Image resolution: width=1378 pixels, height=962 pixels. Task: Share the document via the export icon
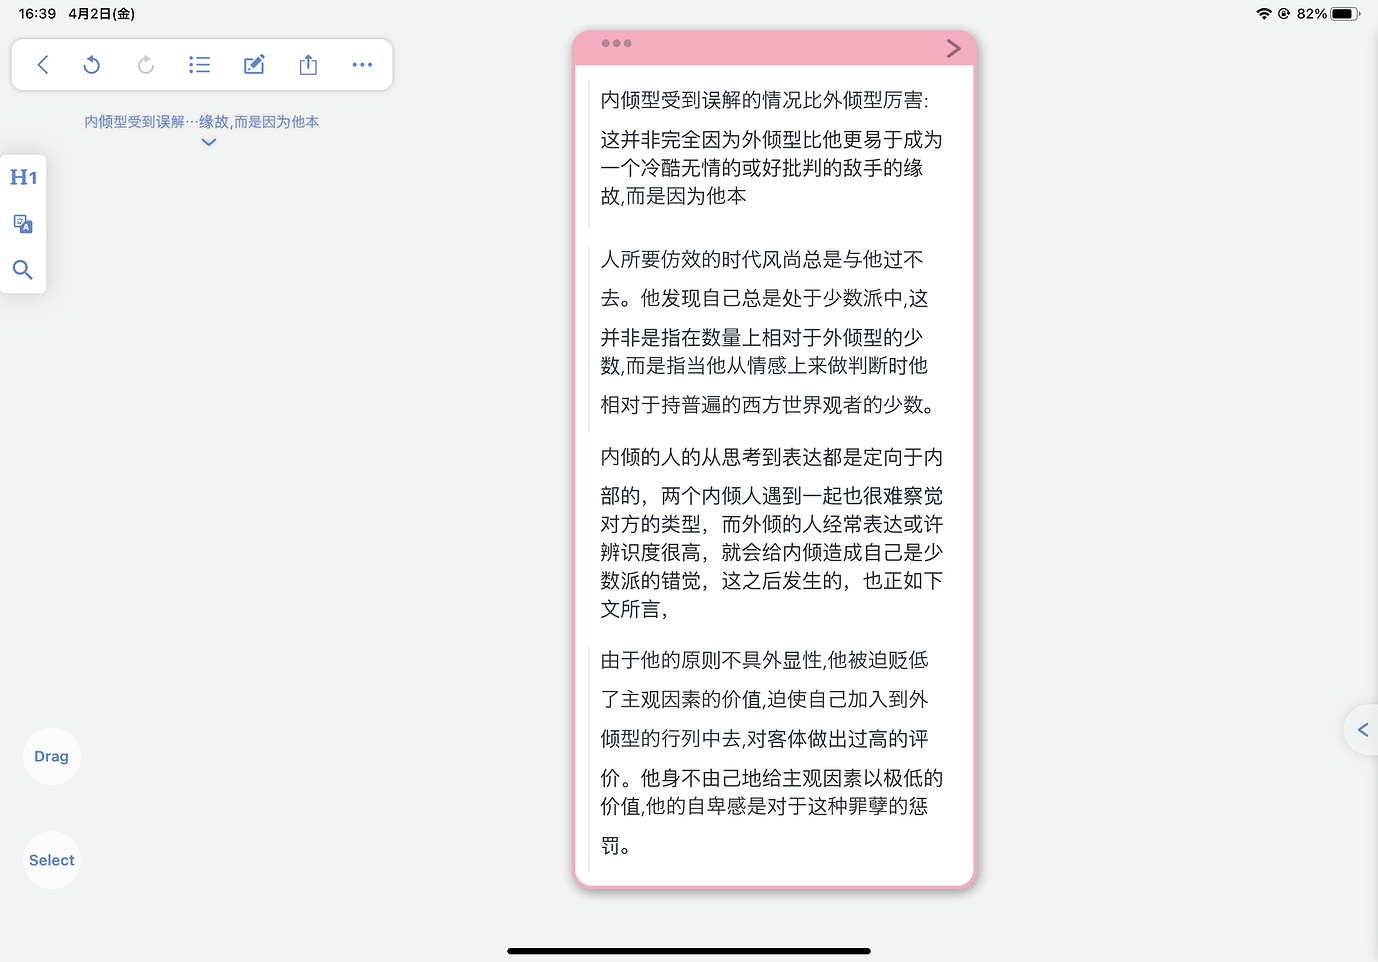(x=308, y=65)
